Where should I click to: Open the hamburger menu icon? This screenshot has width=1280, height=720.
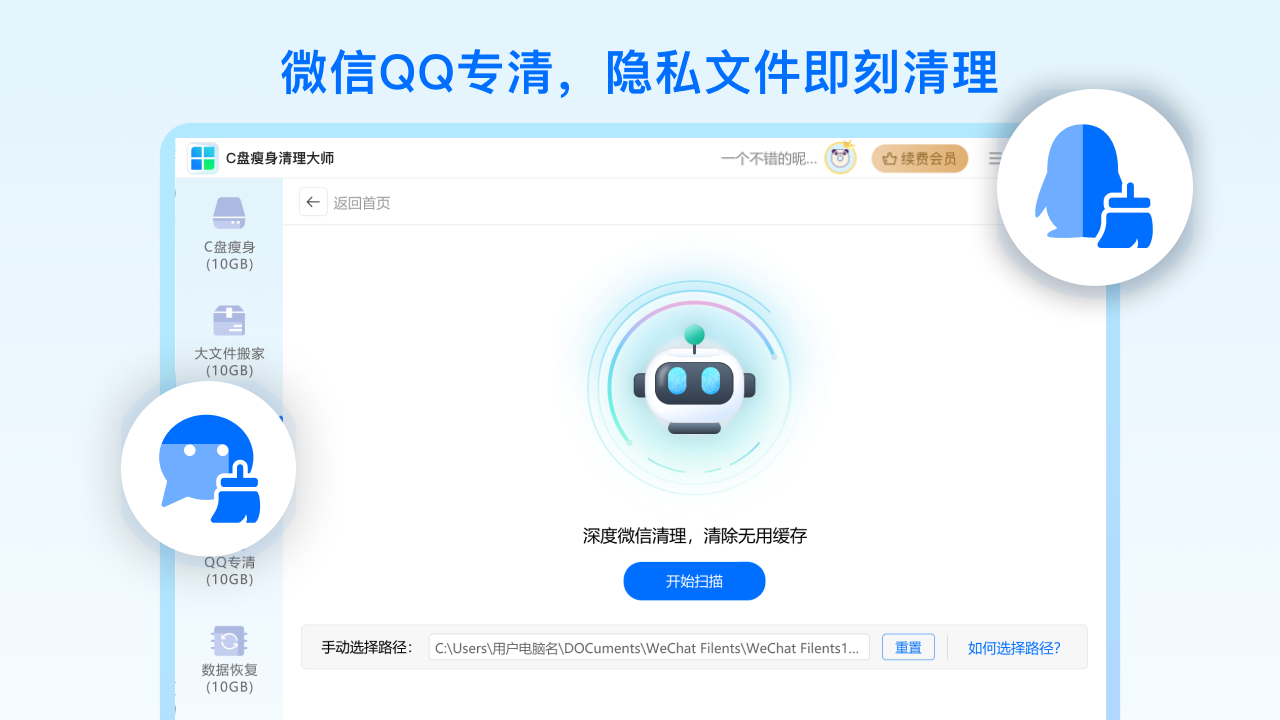click(994, 158)
